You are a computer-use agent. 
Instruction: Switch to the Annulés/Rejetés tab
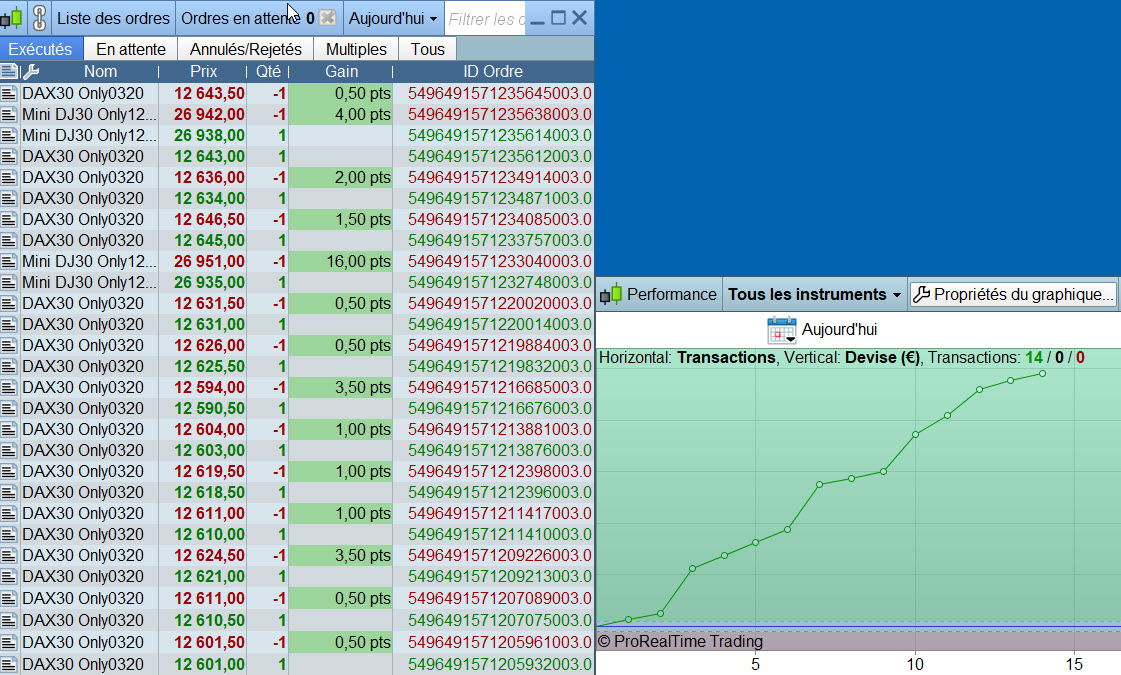tap(246, 49)
